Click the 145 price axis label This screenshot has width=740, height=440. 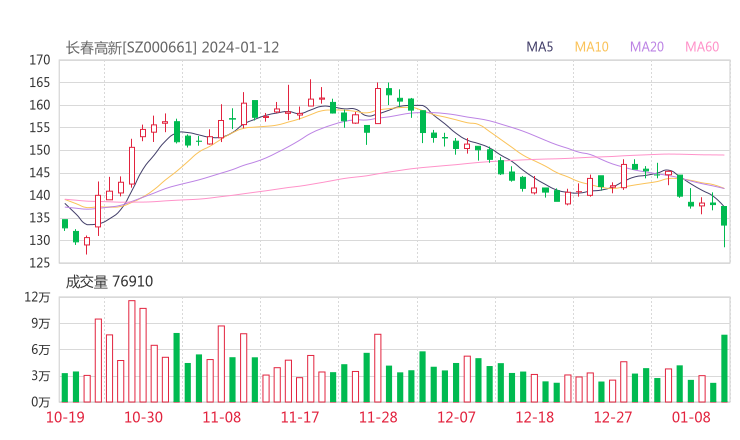[40, 173]
